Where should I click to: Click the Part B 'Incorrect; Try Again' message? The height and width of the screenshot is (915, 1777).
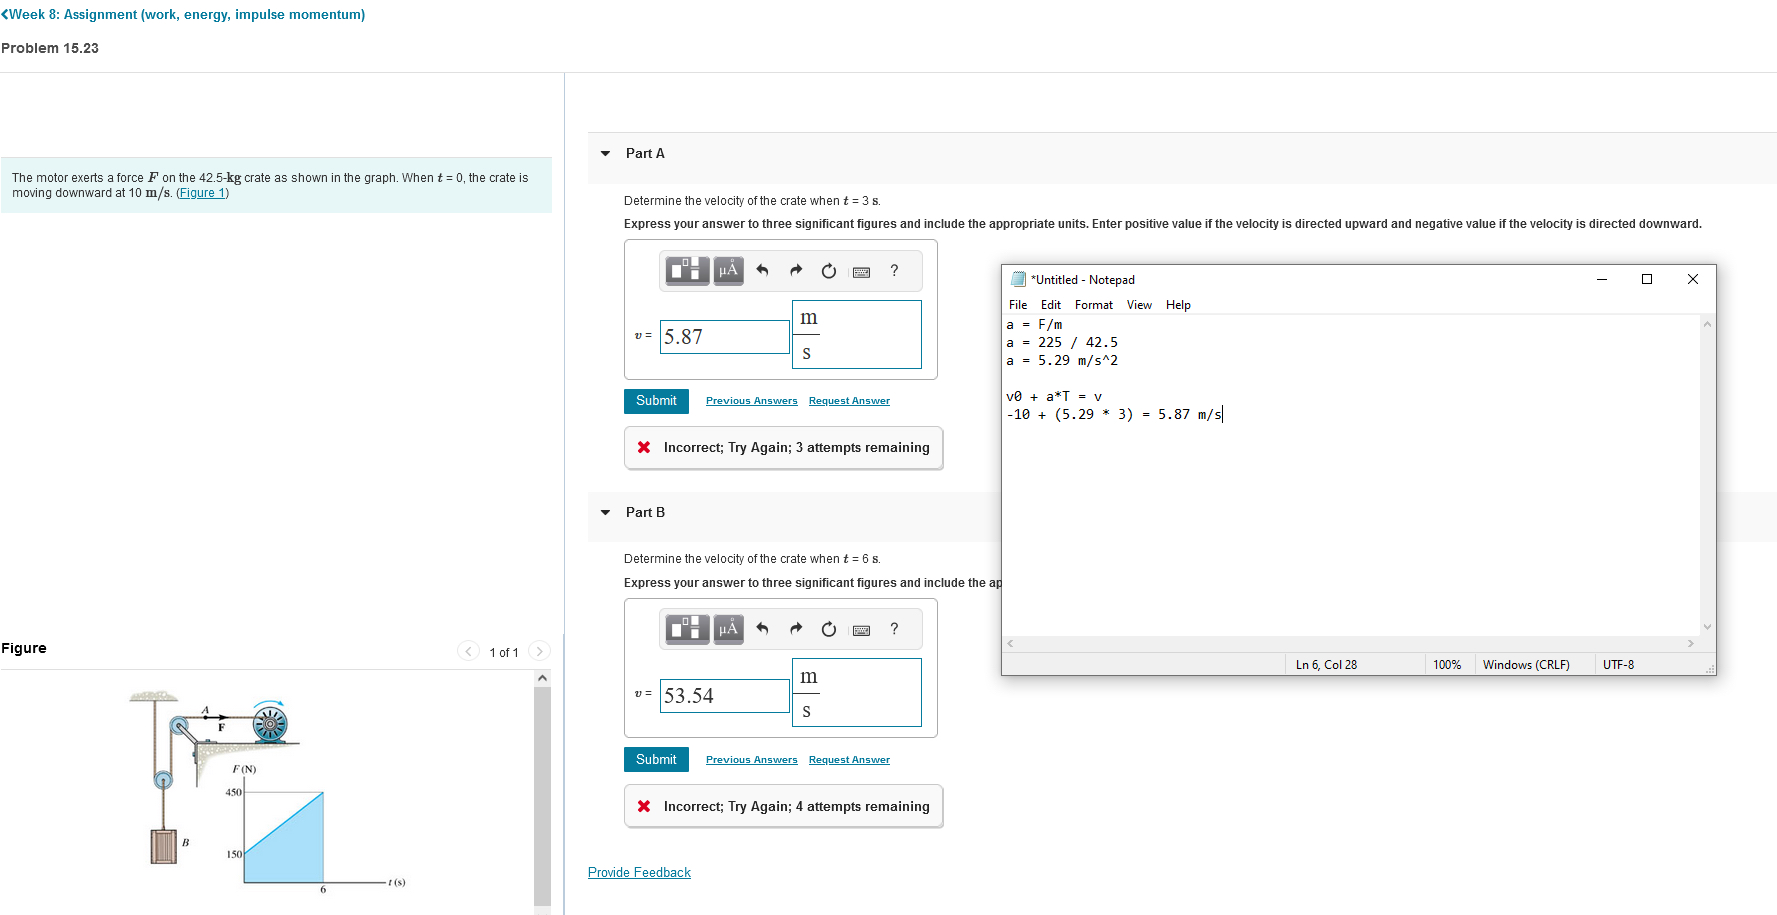click(x=784, y=807)
